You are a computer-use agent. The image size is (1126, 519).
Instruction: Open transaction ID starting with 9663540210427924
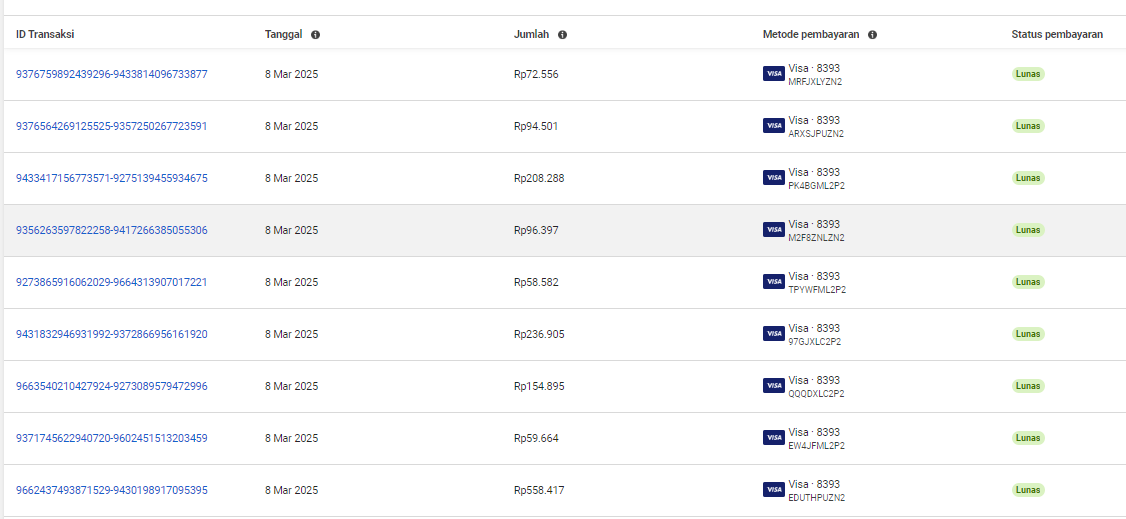[112, 386]
